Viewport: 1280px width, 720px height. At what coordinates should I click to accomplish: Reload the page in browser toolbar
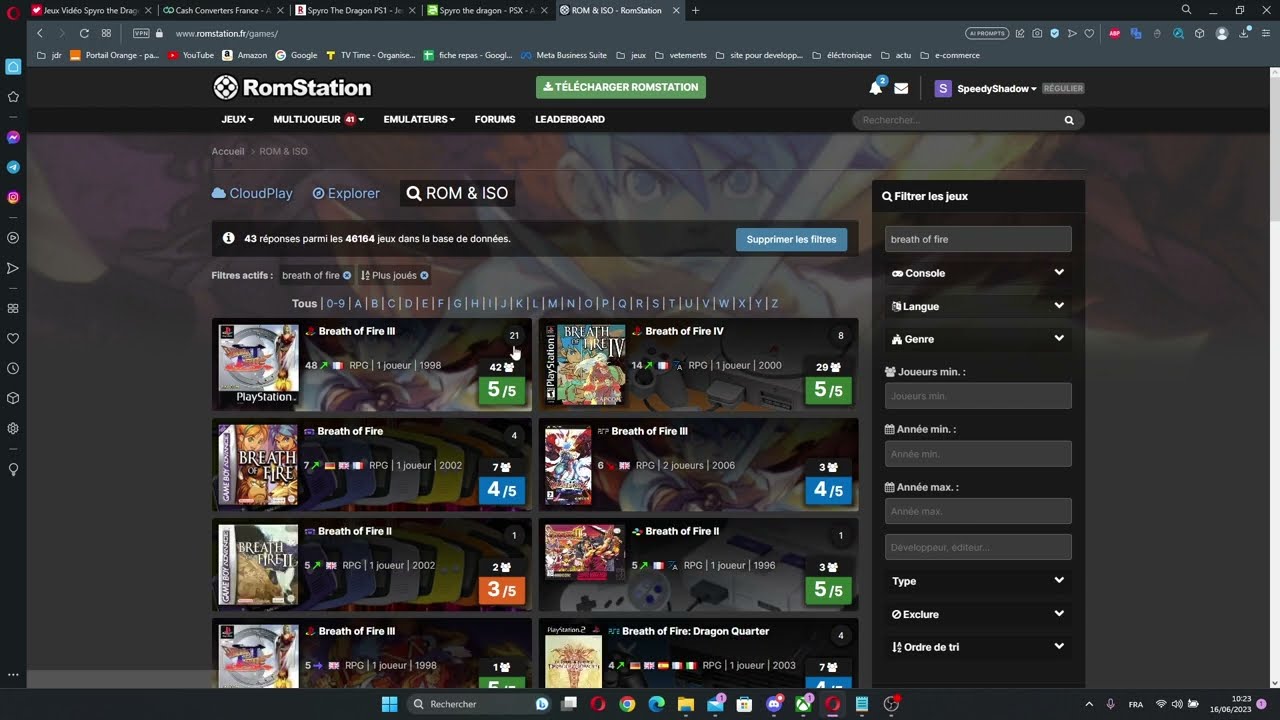[x=84, y=33]
